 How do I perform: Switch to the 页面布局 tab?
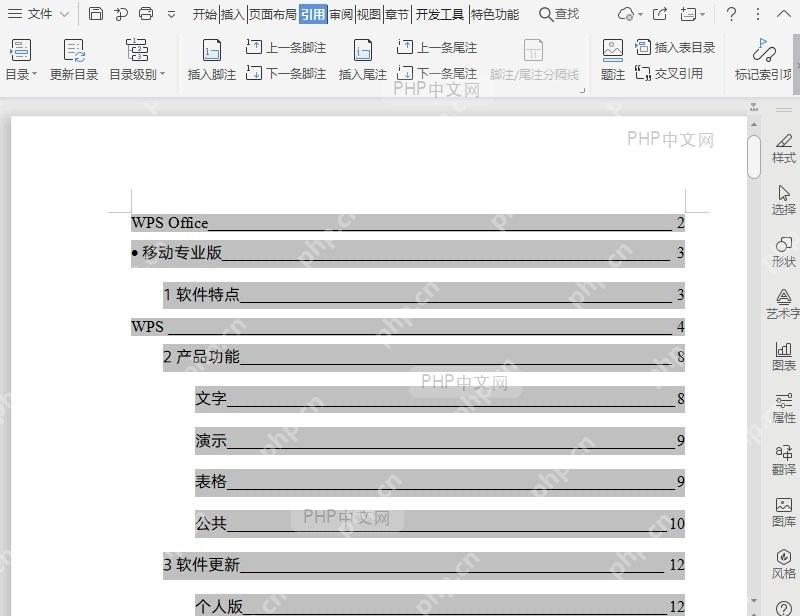point(273,14)
